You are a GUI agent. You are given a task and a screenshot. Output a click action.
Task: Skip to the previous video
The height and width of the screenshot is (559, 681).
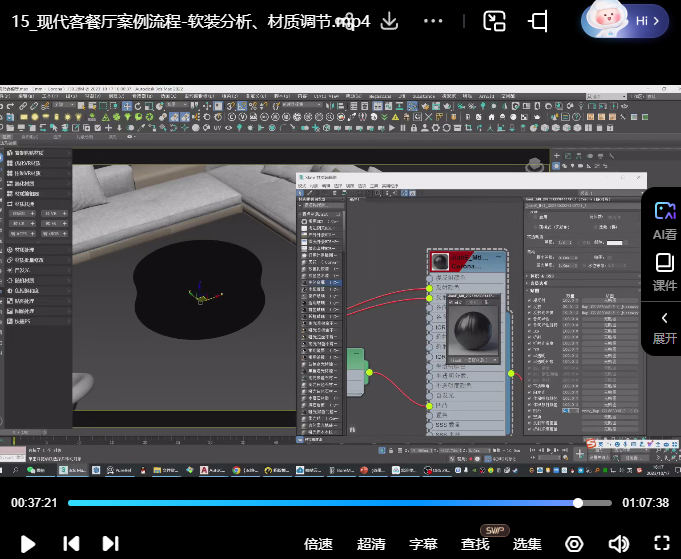click(71, 543)
